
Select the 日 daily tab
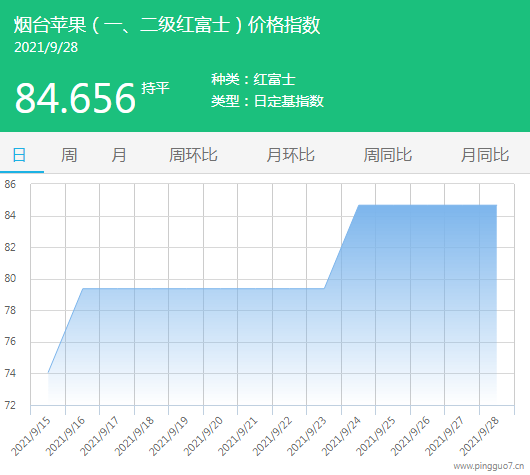tap(19, 155)
